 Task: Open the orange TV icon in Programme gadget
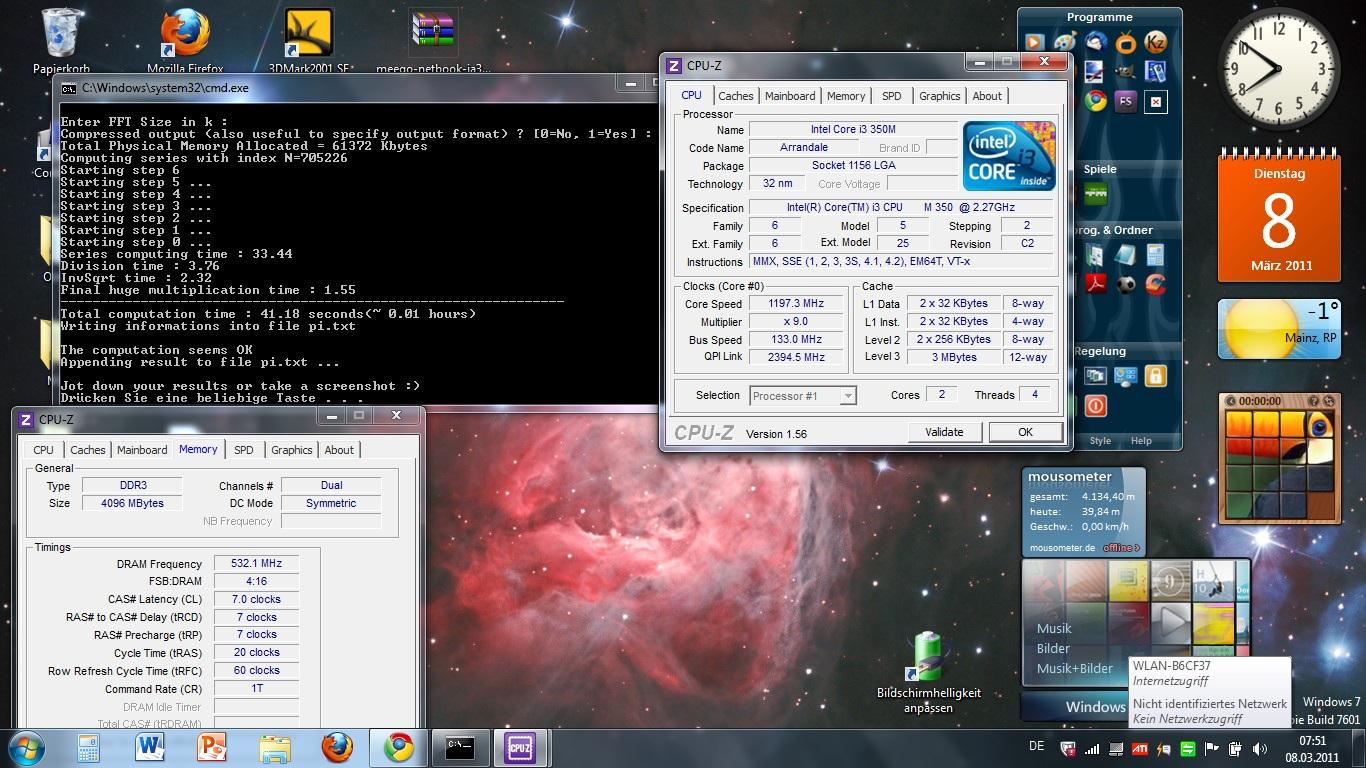coord(1125,42)
